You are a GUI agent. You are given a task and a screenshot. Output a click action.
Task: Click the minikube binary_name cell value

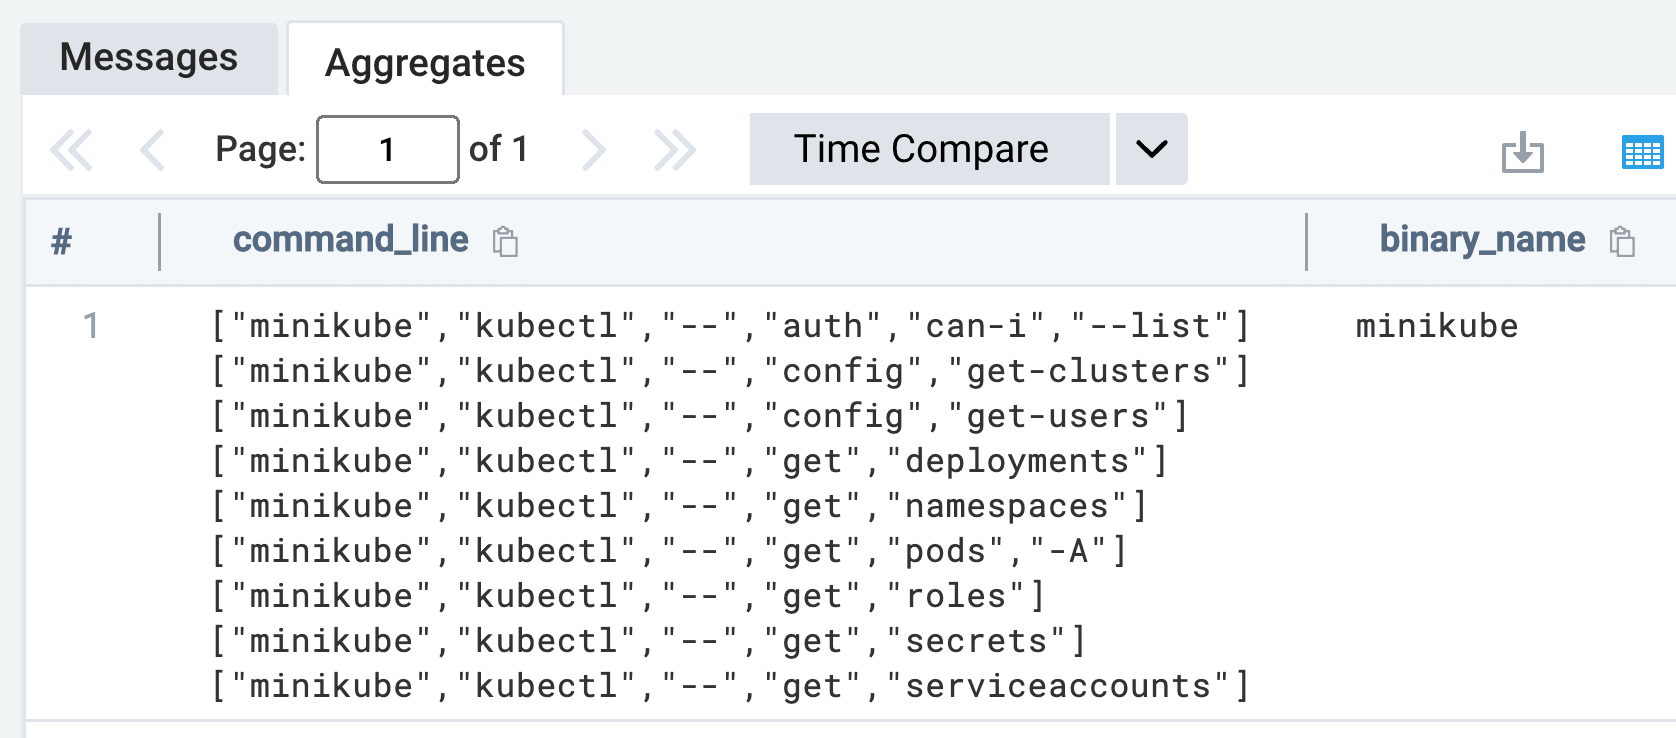tap(1437, 326)
